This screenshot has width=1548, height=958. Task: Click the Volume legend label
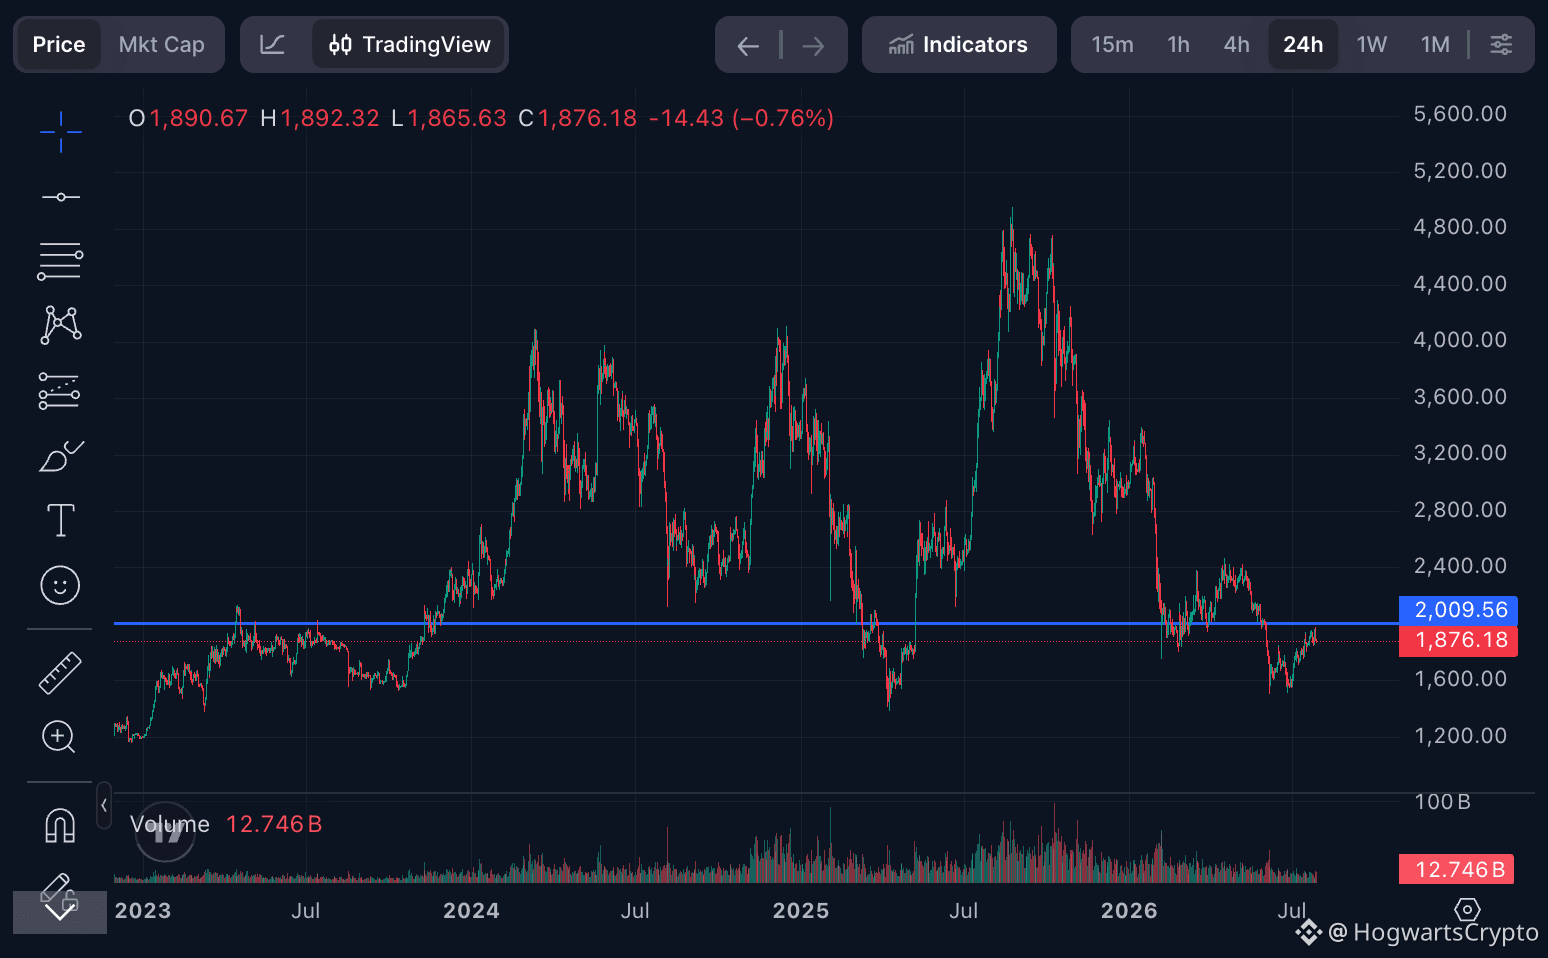tap(170, 824)
